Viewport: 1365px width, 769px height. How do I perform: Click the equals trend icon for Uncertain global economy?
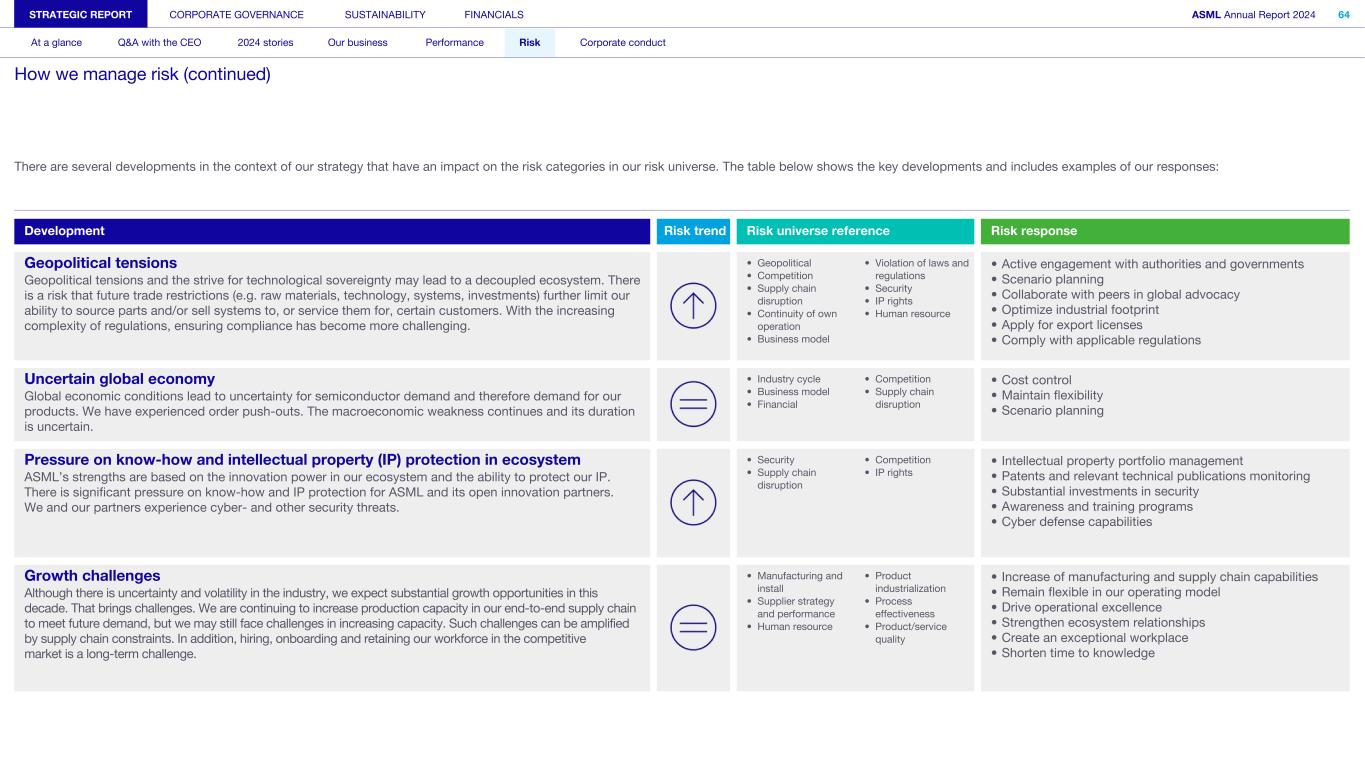693,405
